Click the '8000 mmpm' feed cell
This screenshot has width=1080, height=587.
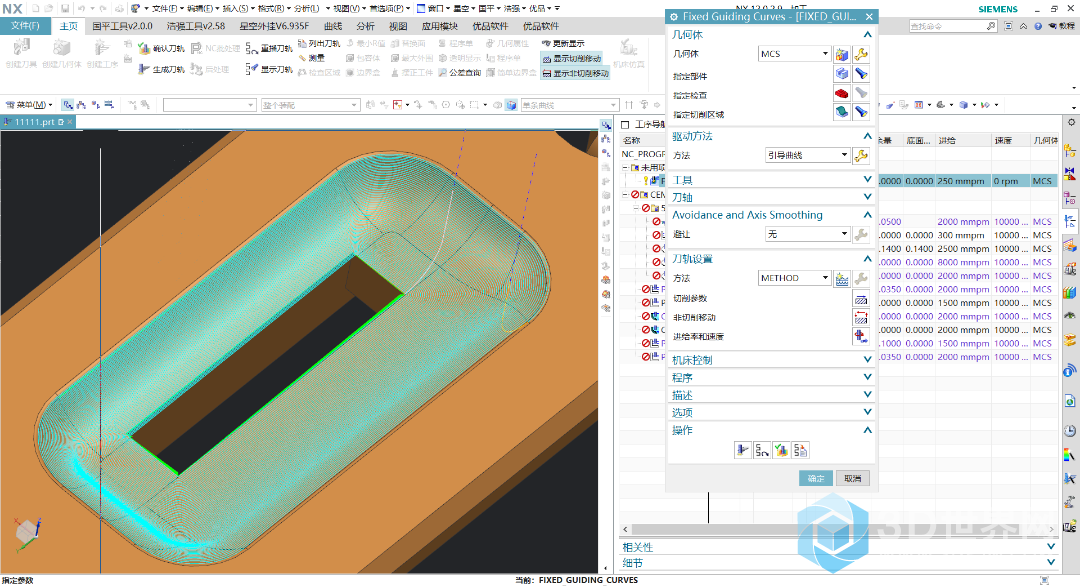tap(963, 262)
